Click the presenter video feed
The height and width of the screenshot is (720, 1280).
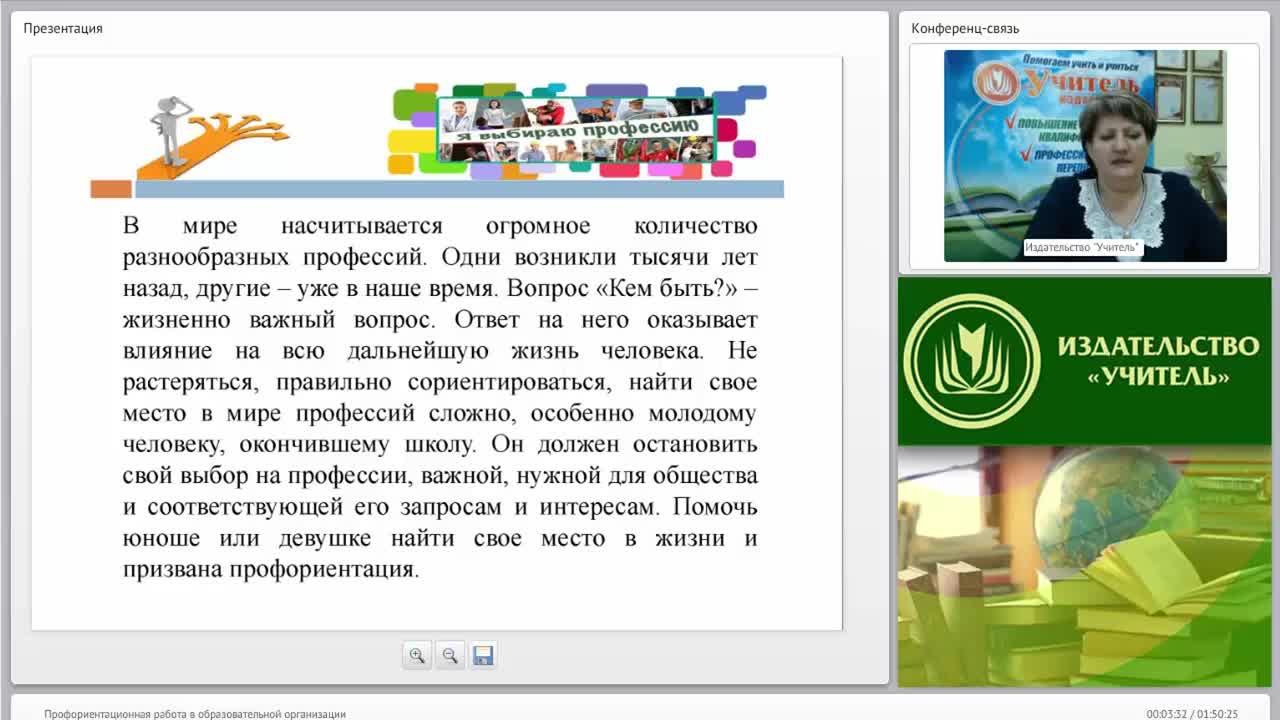[1085, 156]
